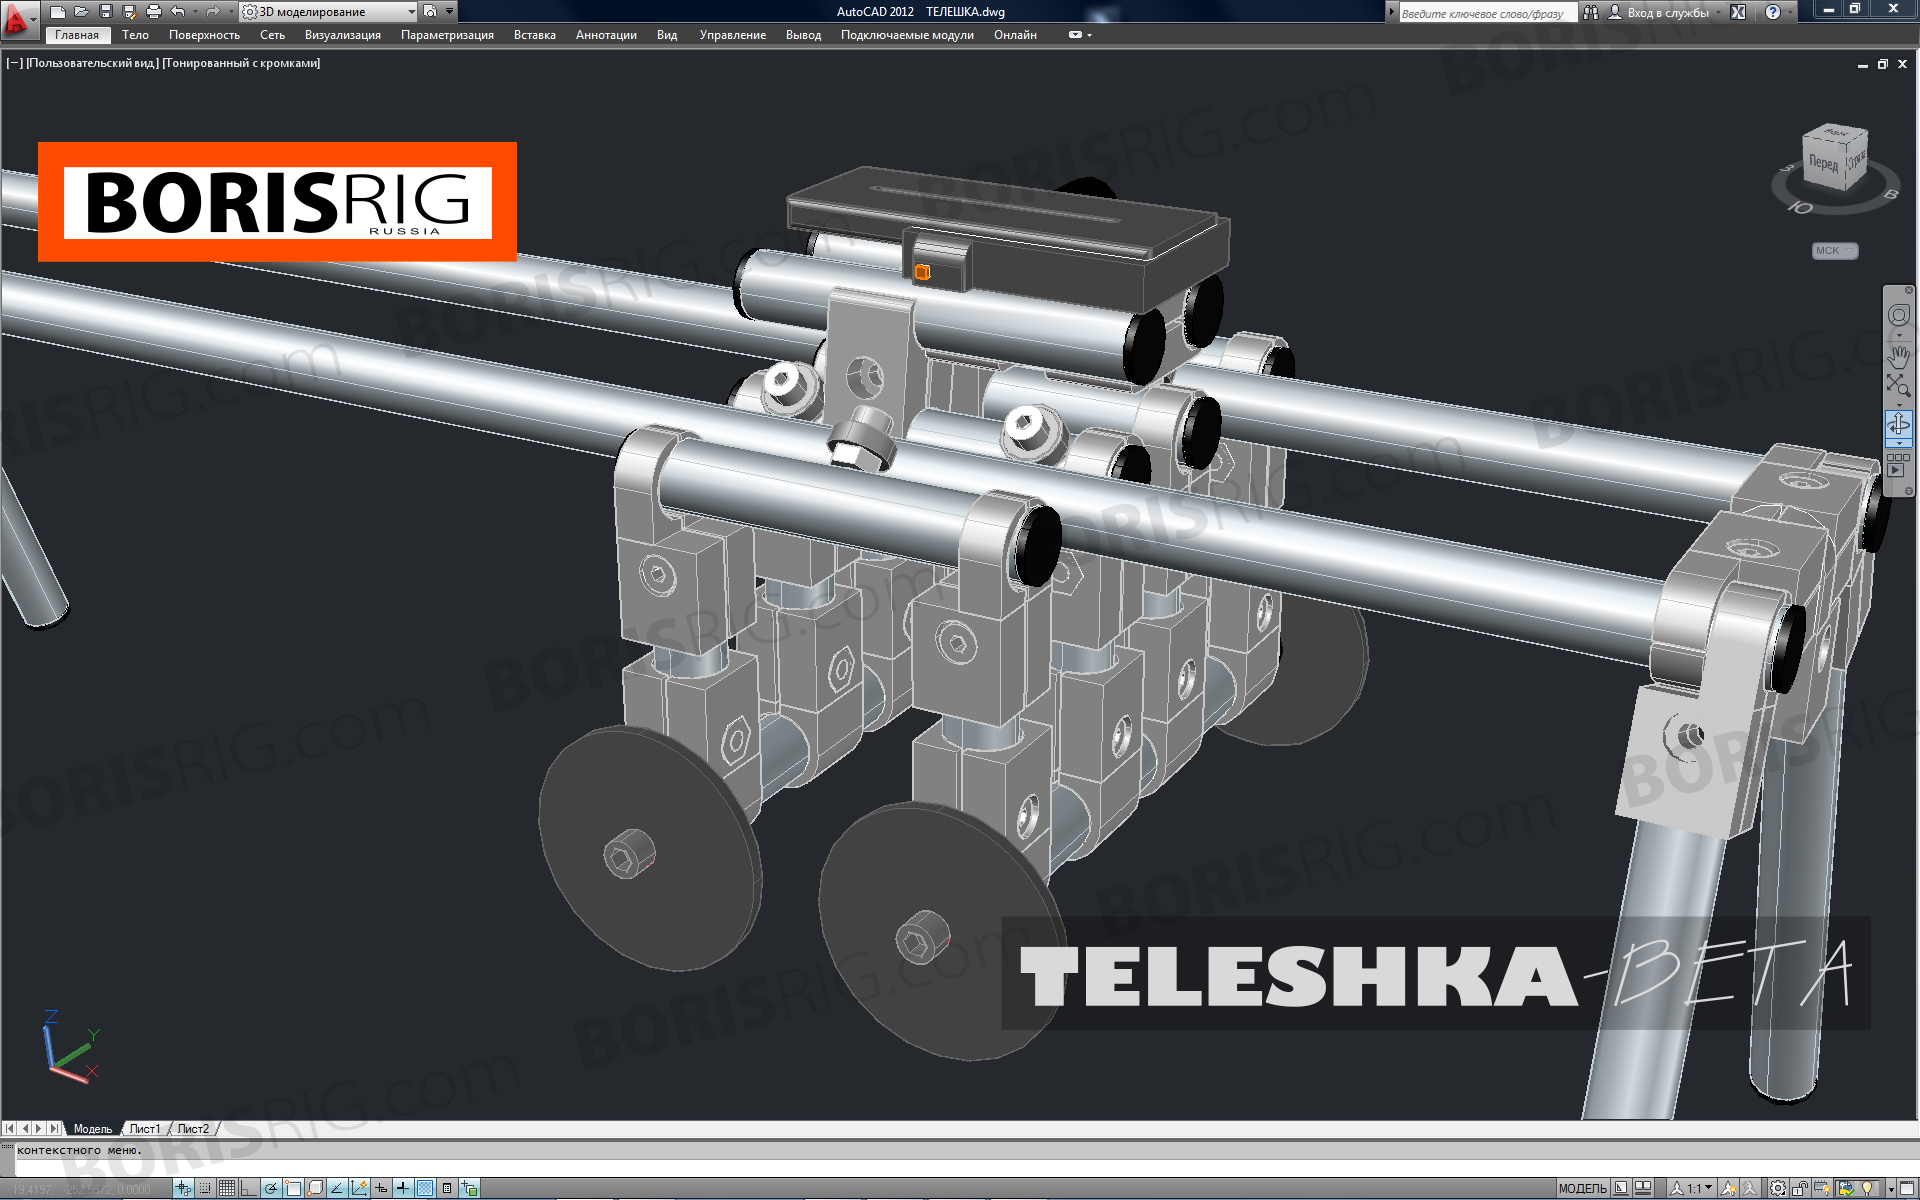Switch to the Лист1 layout tab

pos(145,1129)
